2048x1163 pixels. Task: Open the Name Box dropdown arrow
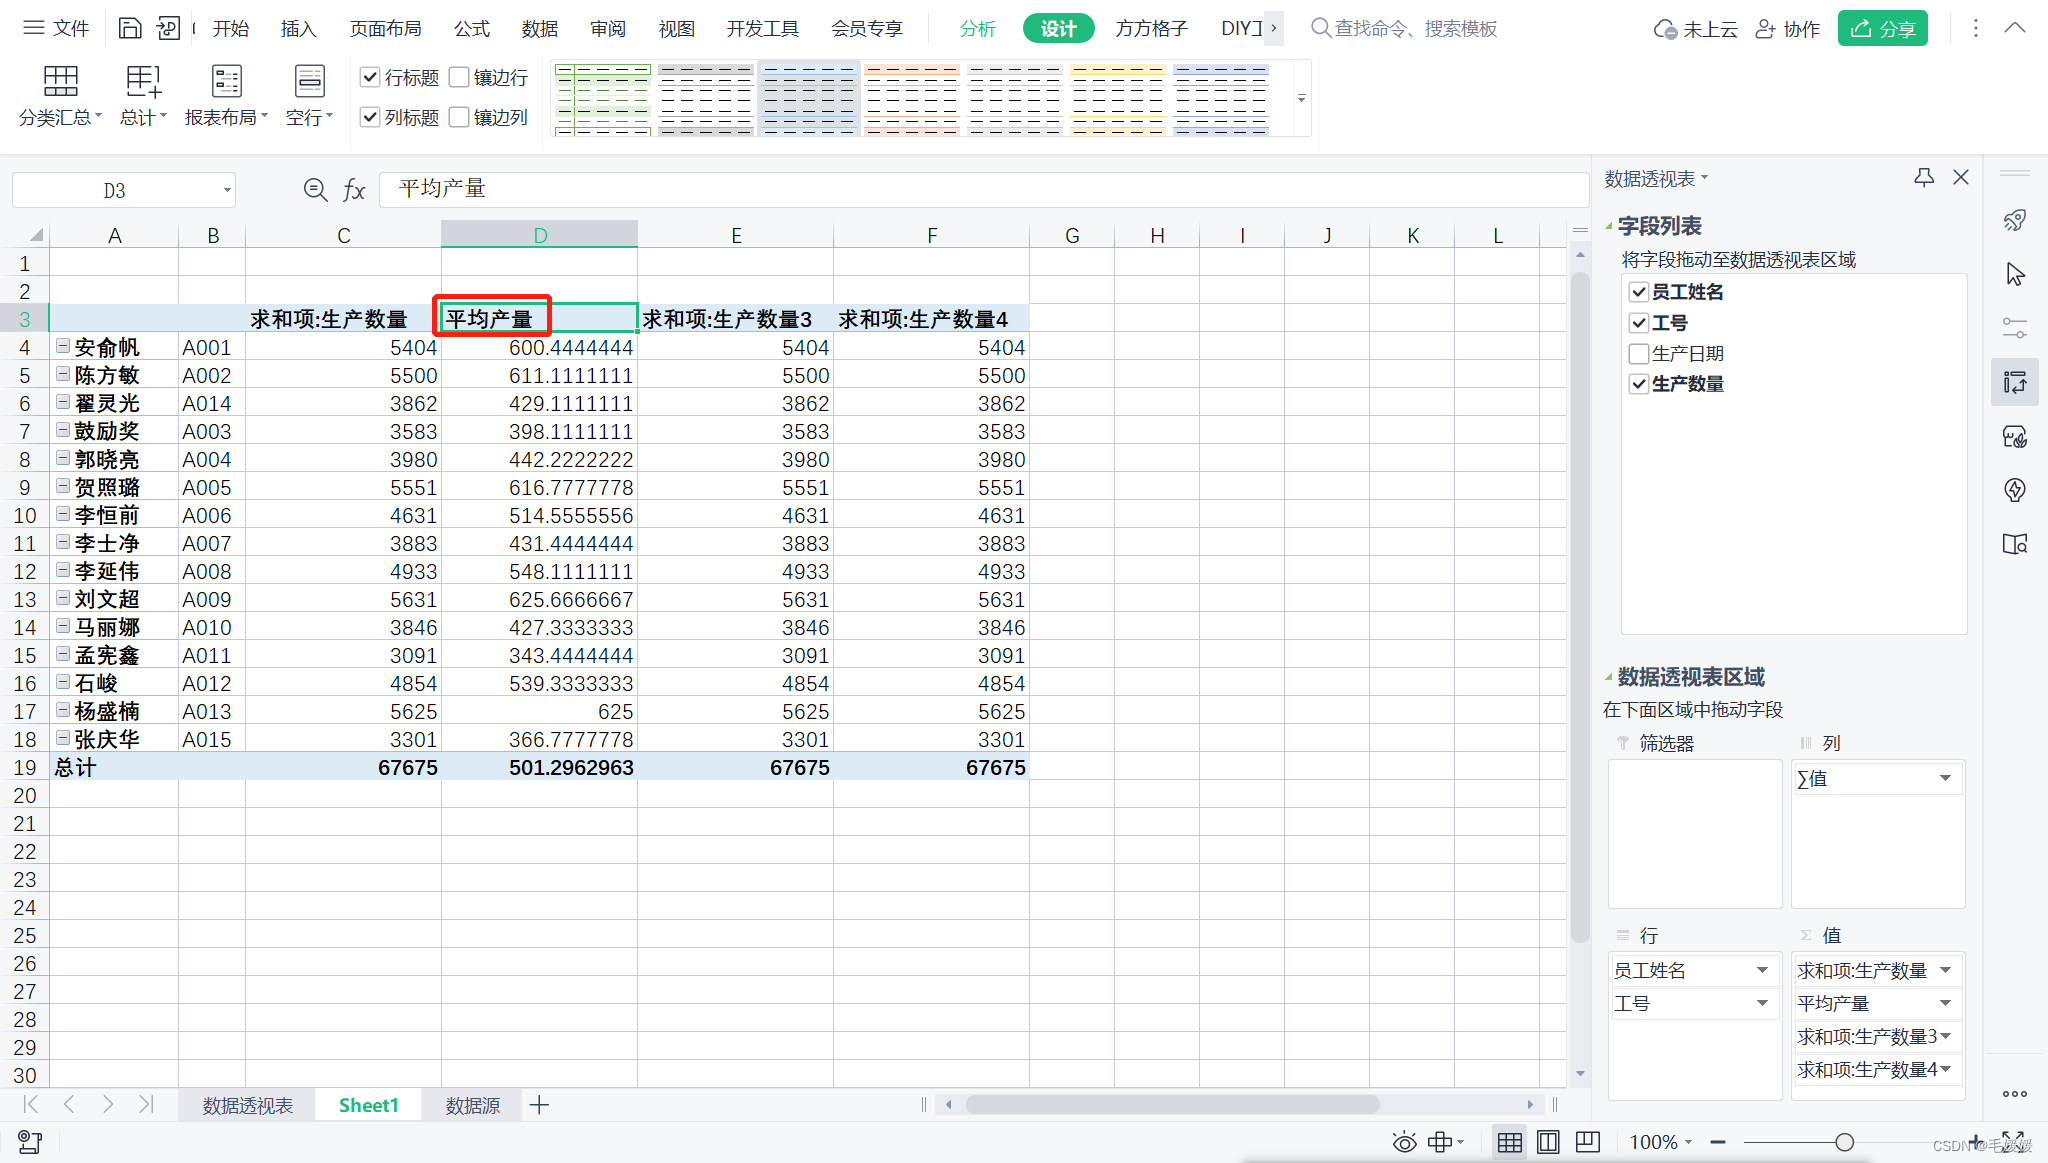(x=227, y=190)
